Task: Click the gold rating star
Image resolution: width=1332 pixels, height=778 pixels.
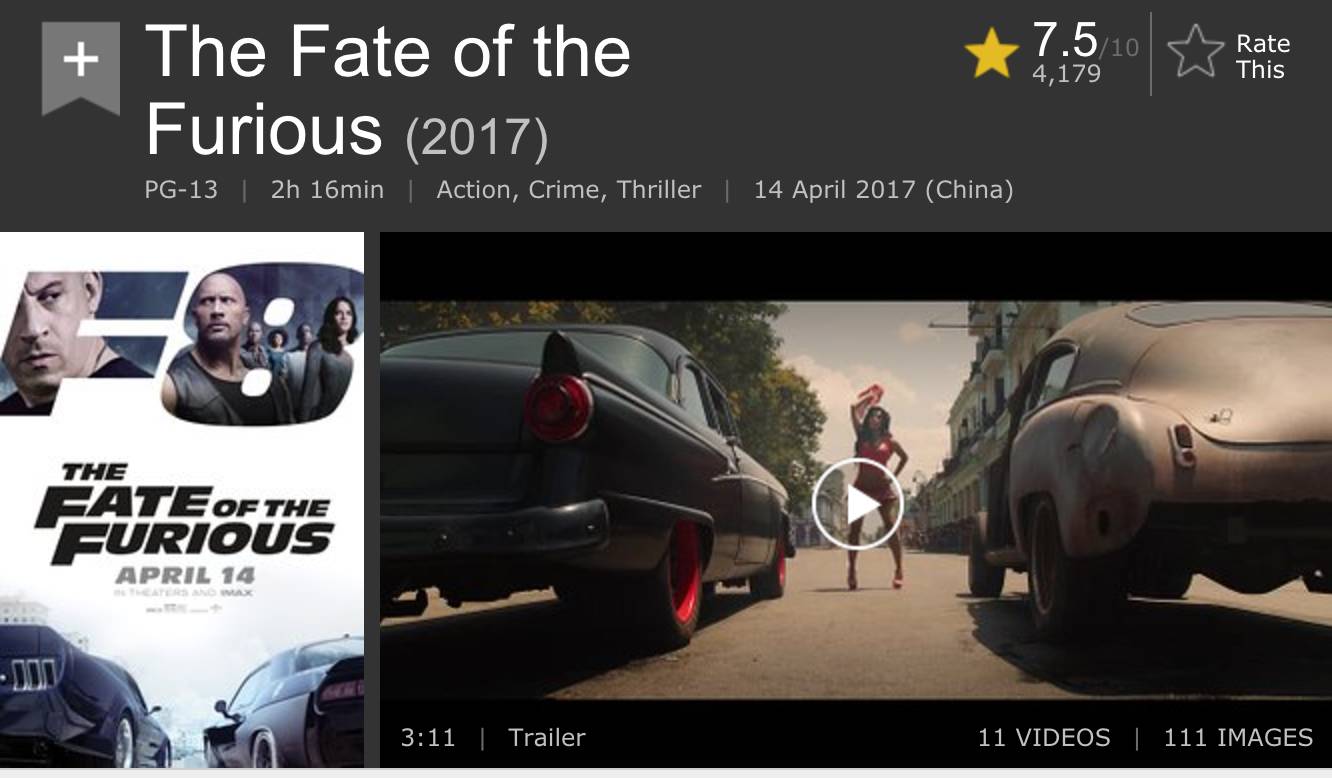Action: tap(991, 53)
